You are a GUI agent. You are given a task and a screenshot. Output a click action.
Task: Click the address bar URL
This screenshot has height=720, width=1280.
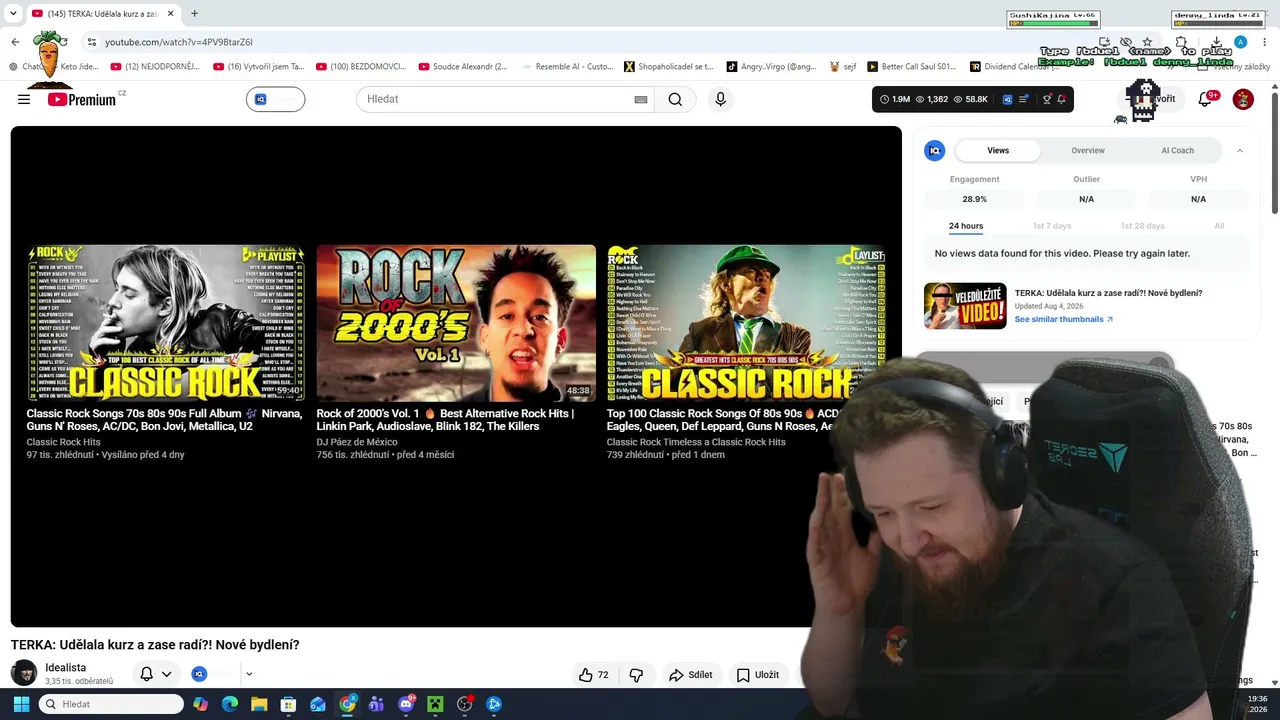pyautogui.click(x=179, y=42)
